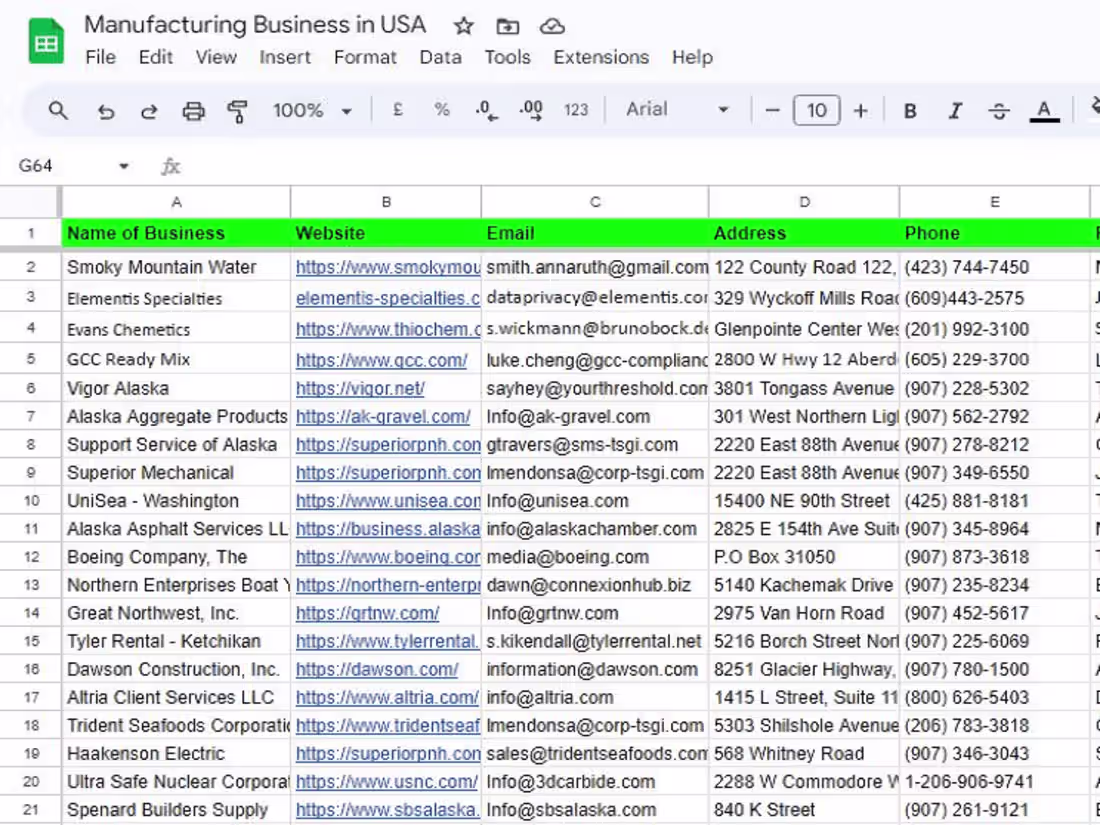Viewport: 1100px width, 825px height.
Task: Decrease decimal places
Action: click(x=485, y=110)
